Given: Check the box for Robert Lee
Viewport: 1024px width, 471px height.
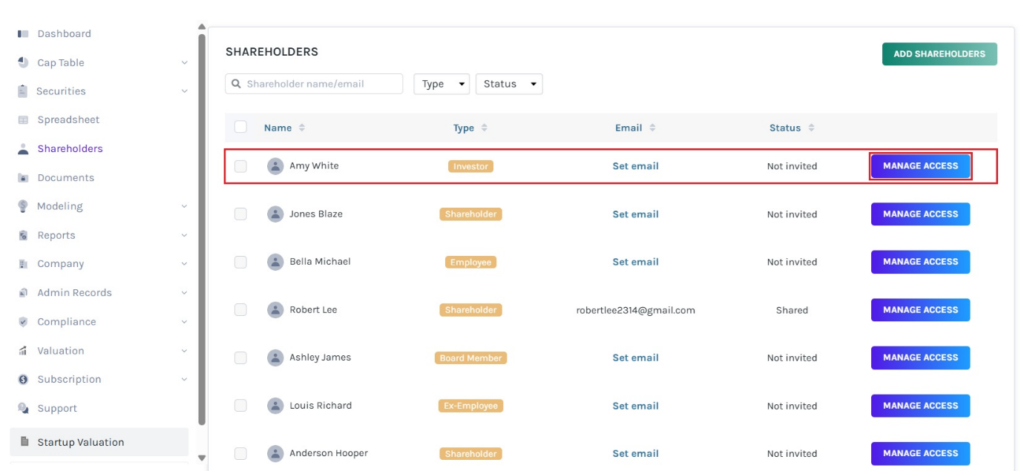Looking at the screenshot, I should pyautogui.click(x=240, y=310).
